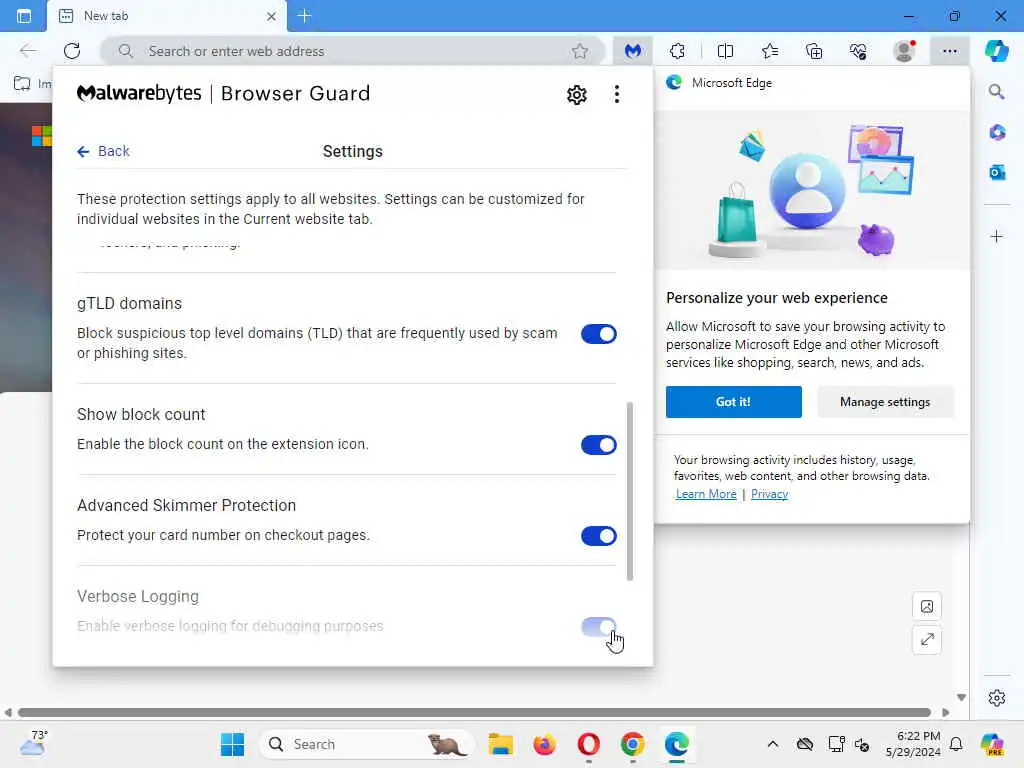Toggle Advanced Skimmer Protection switch
Screen dimensions: 1024x768
pyautogui.click(x=599, y=536)
